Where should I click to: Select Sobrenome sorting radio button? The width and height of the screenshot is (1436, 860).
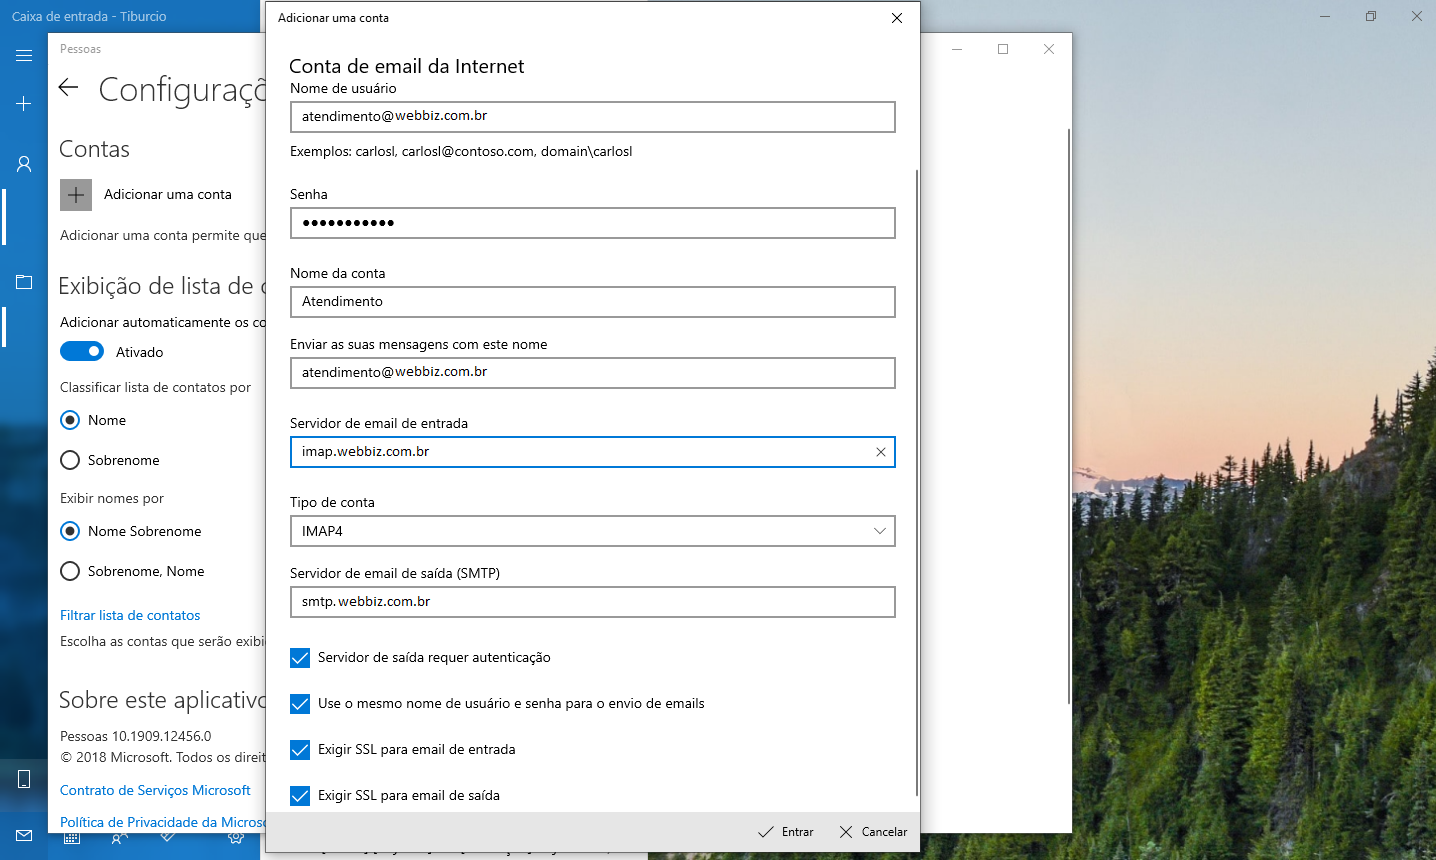[x=70, y=460]
